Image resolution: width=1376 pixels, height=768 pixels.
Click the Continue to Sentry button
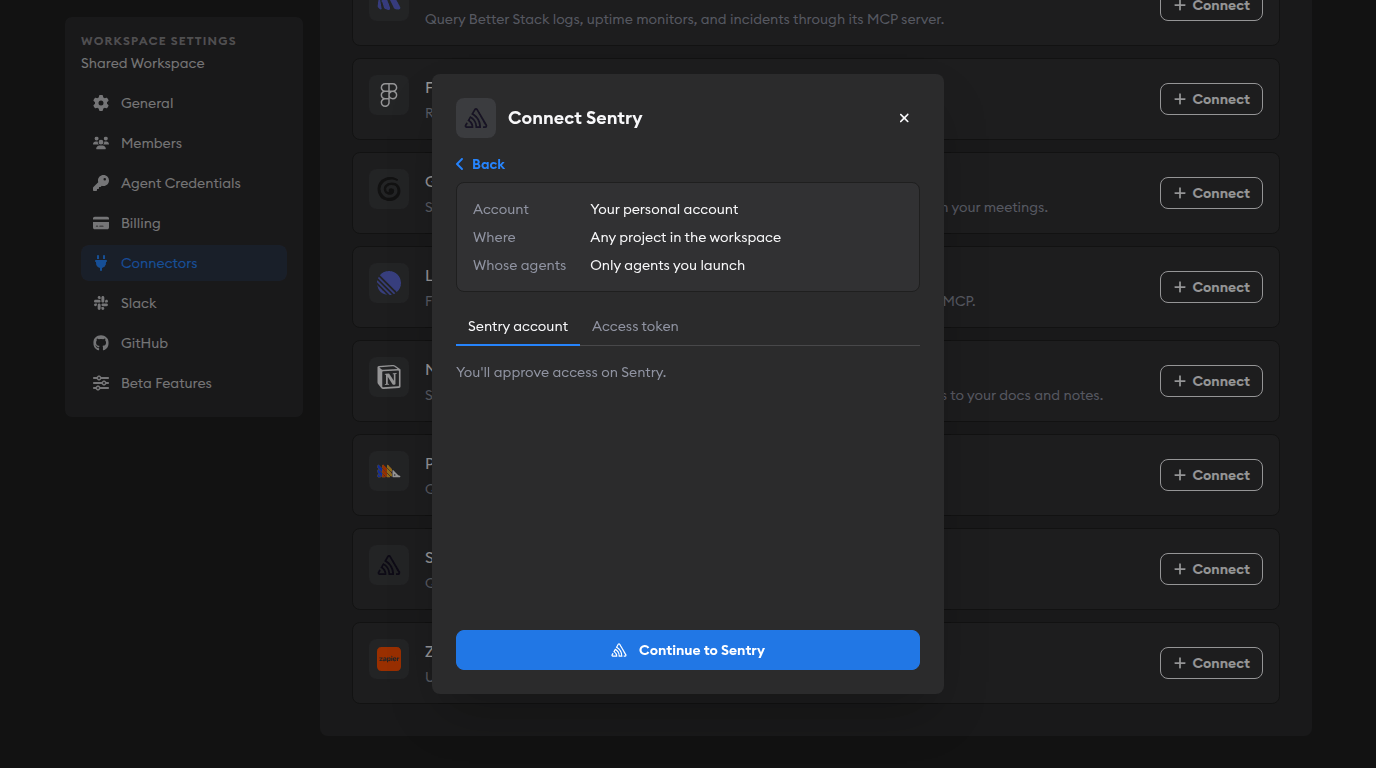(688, 650)
